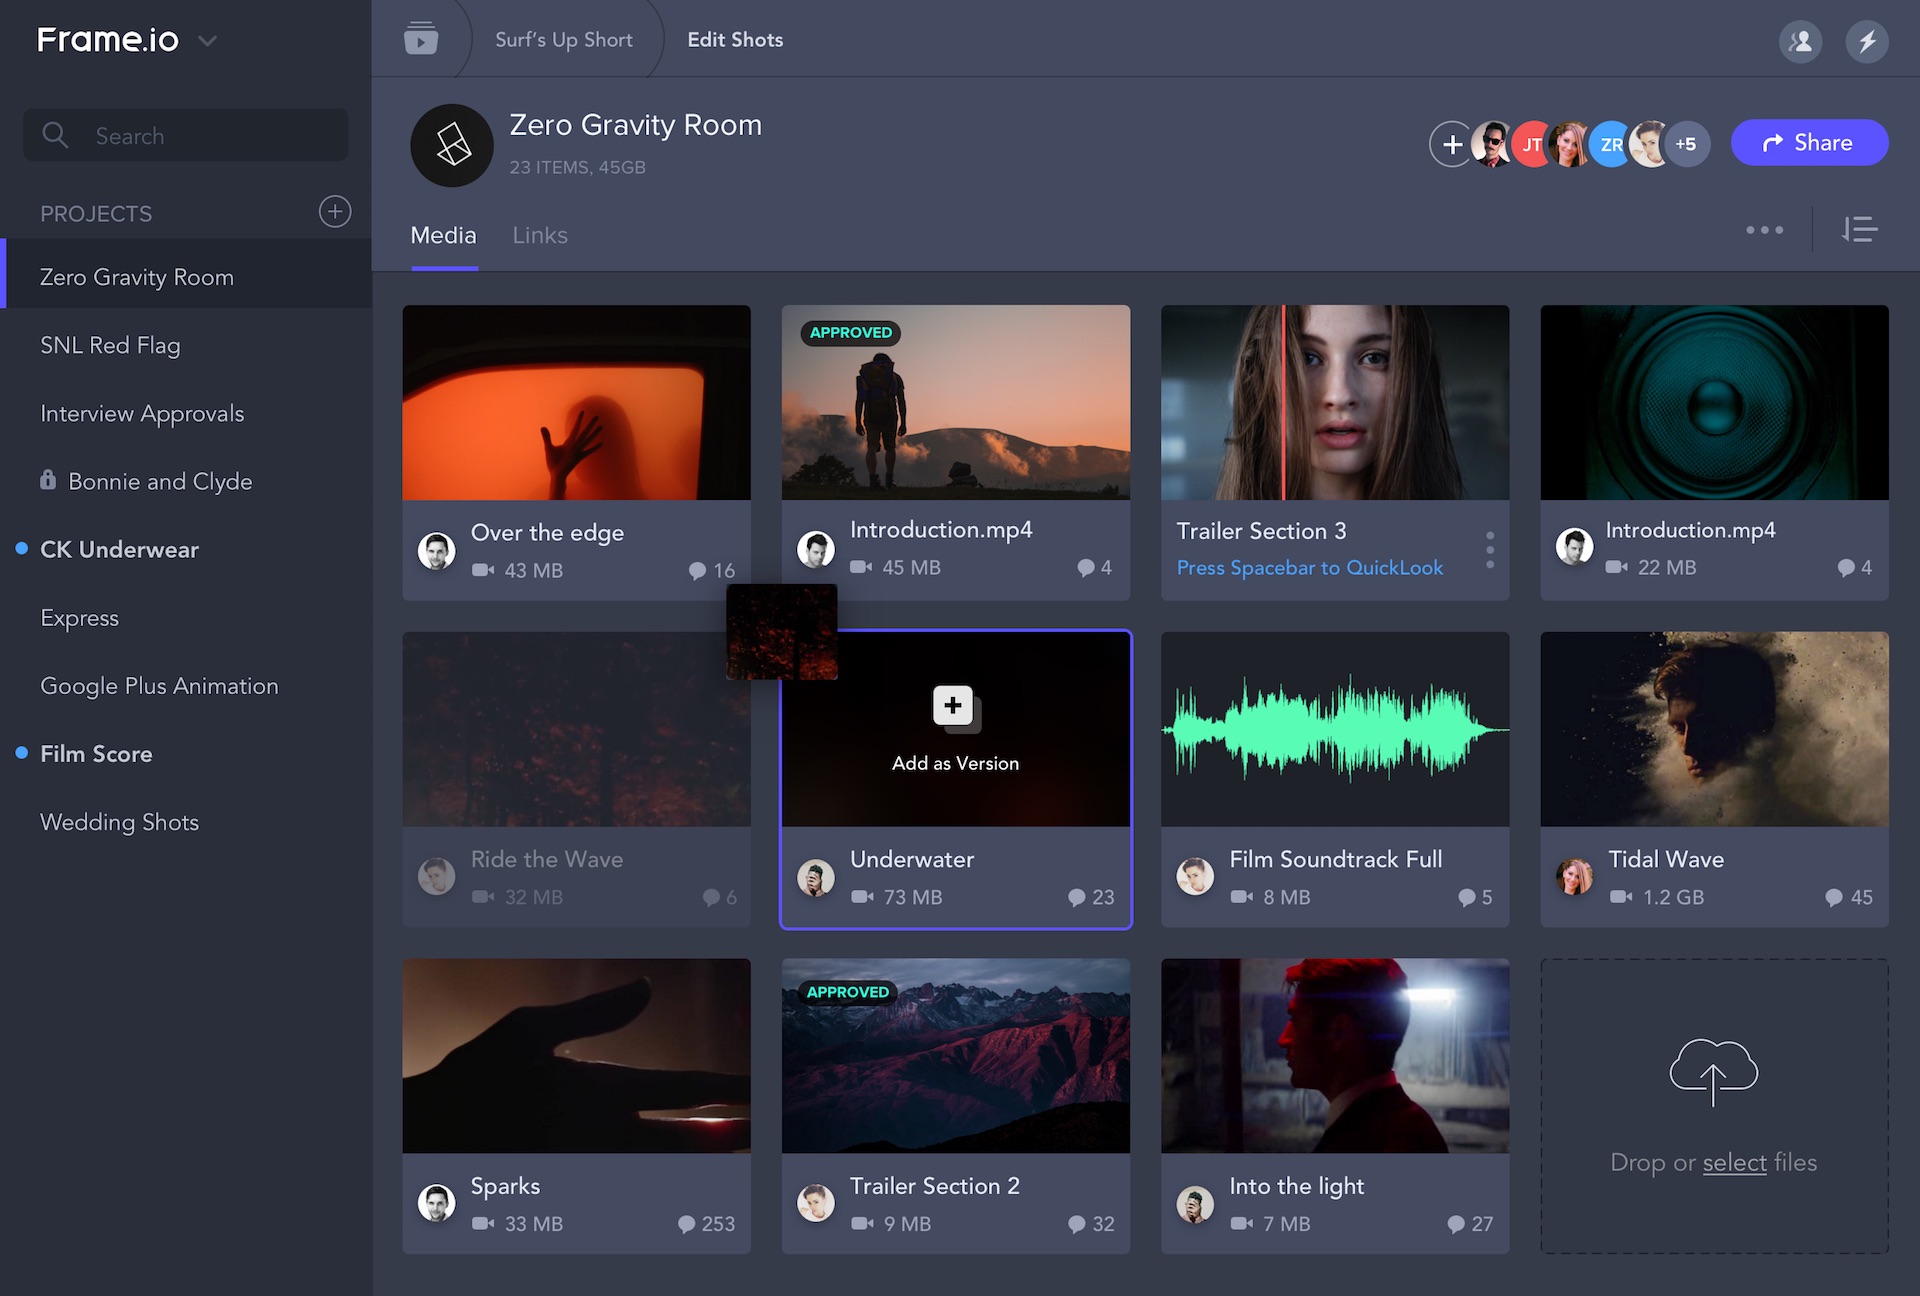Add a collaborator with plus circle
The width and height of the screenshot is (1920, 1296).
(1451, 144)
